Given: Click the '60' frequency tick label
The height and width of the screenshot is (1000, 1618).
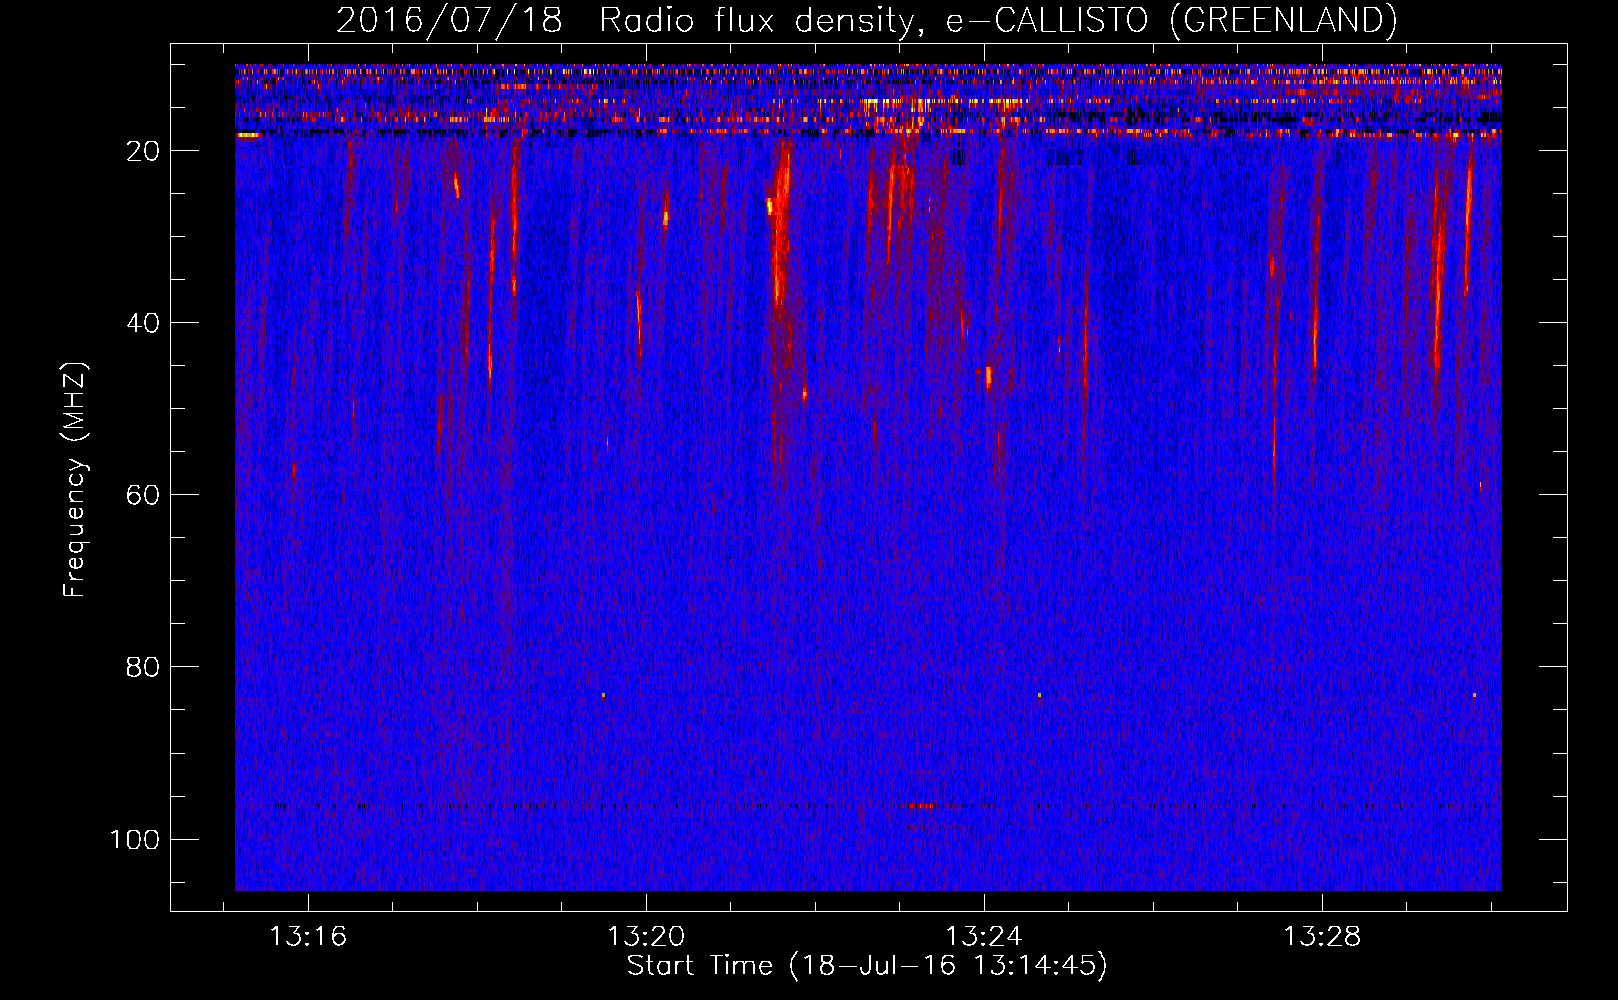Looking at the screenshot, I should click(x=143, y=495).
